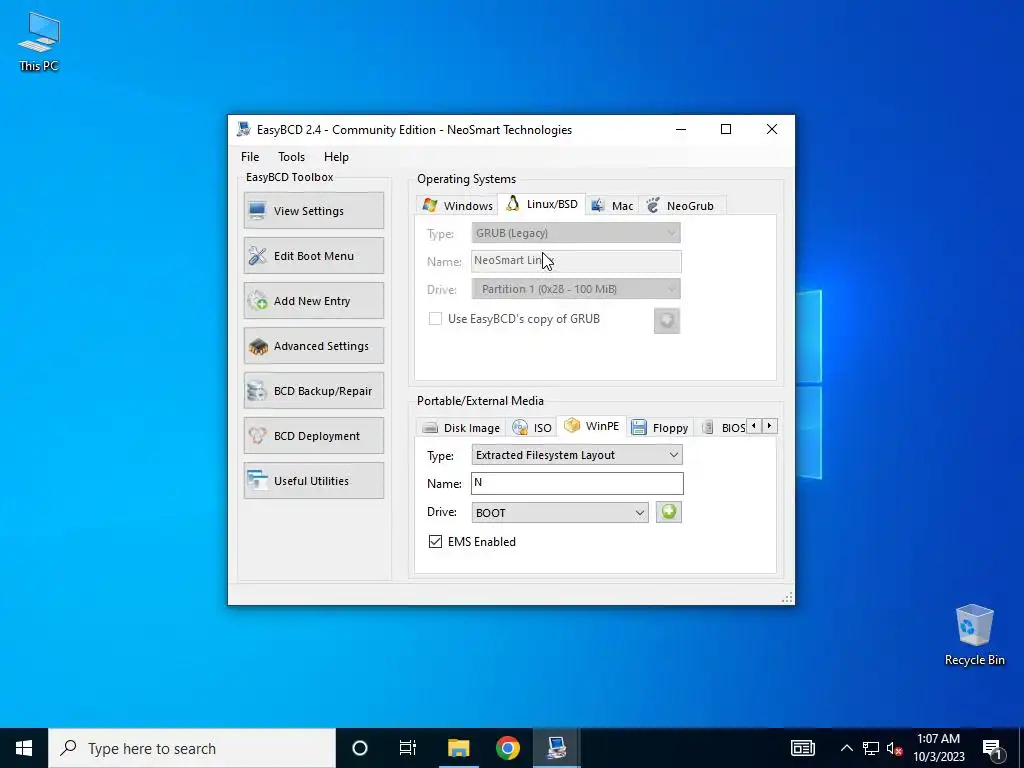Image resolution: width=1024 pixels, height=768 pixels.
Task: Select the This PC desktop icon
Action: click(39, 41)
